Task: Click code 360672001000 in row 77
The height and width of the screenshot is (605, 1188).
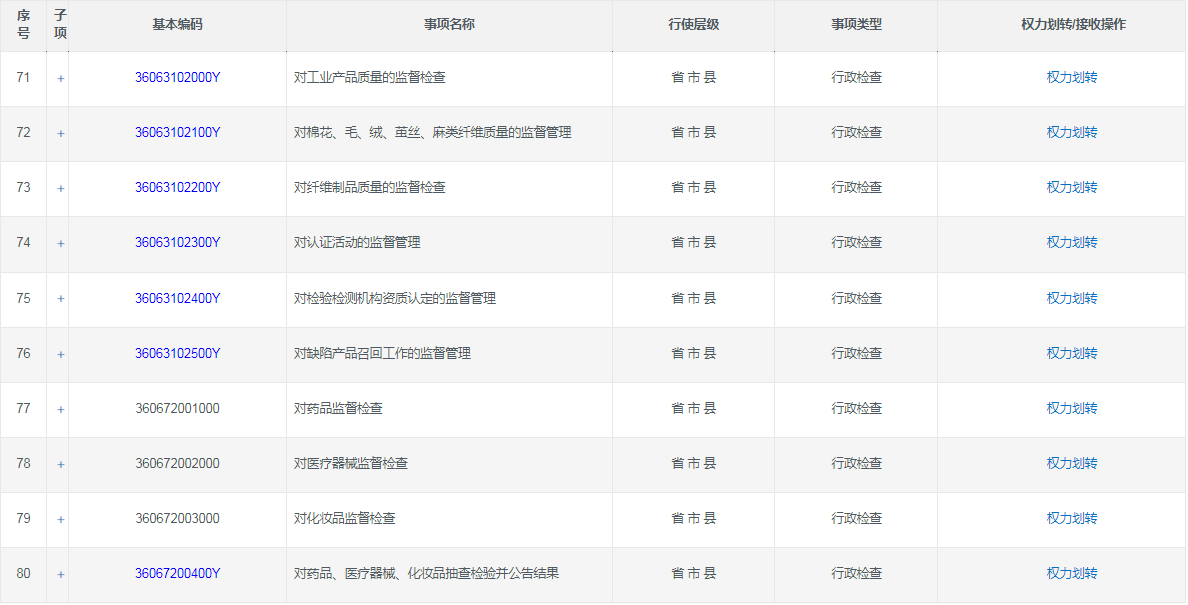Action: 177,408
